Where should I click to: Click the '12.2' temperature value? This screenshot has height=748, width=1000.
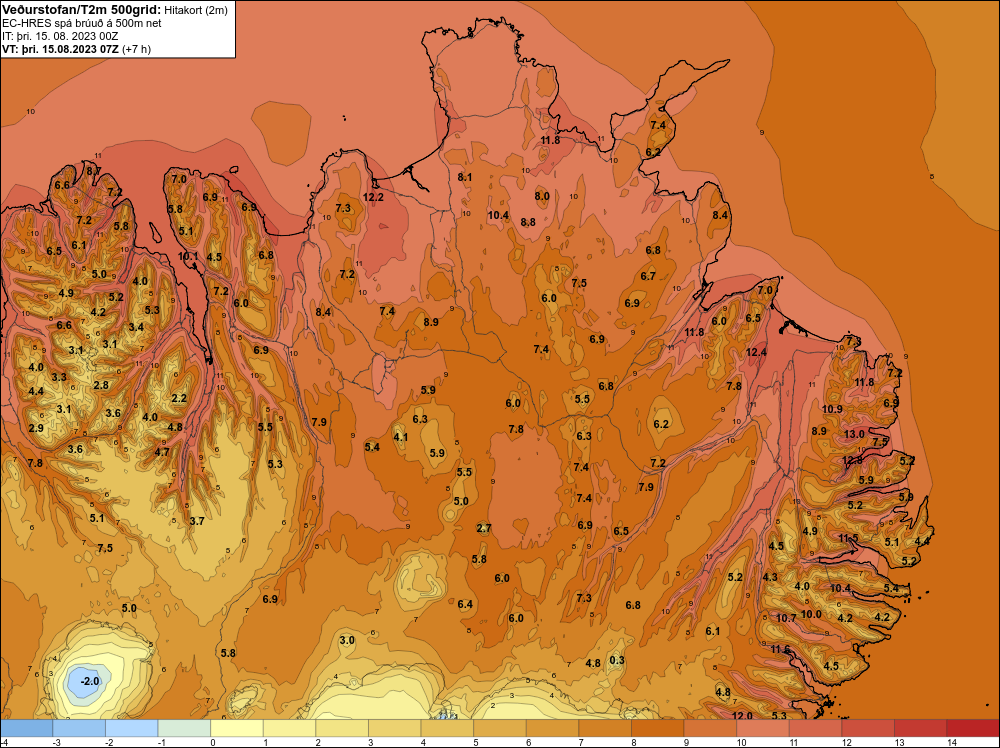click(373, 197)
